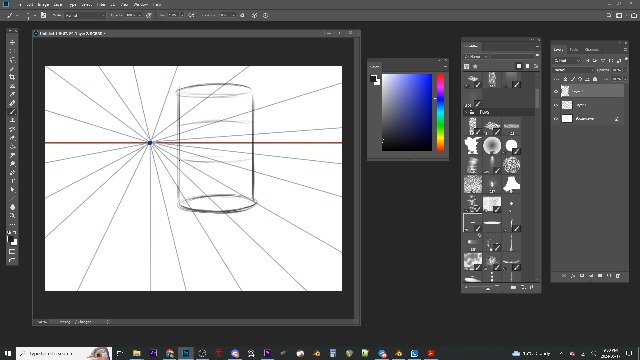Screen dimensions: 640x360
Task: Toggle lock all for layer
Action: [x=595, y=79]
